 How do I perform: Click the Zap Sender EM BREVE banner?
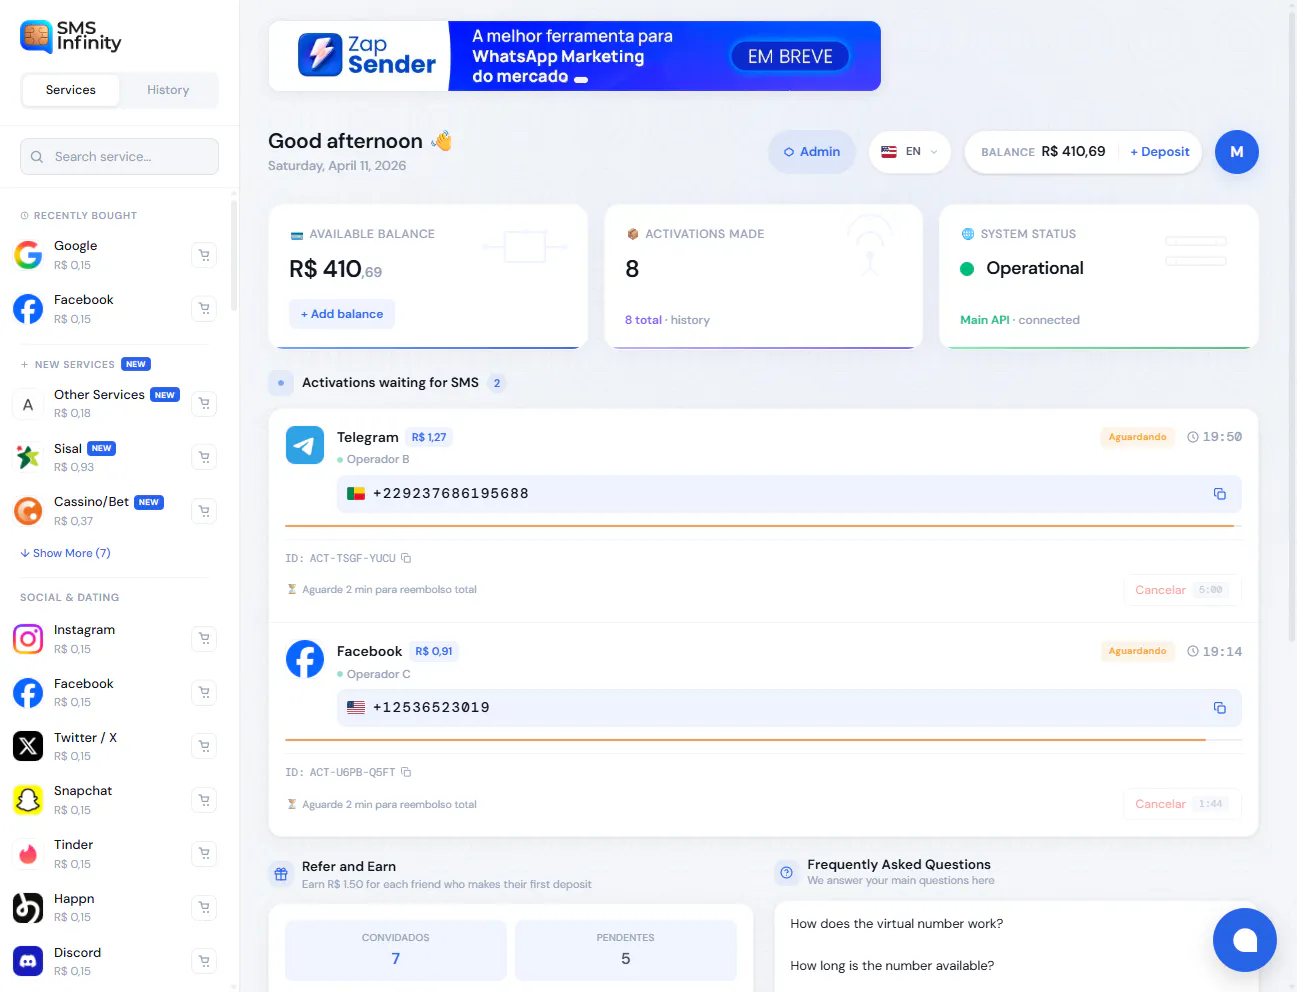575,56
